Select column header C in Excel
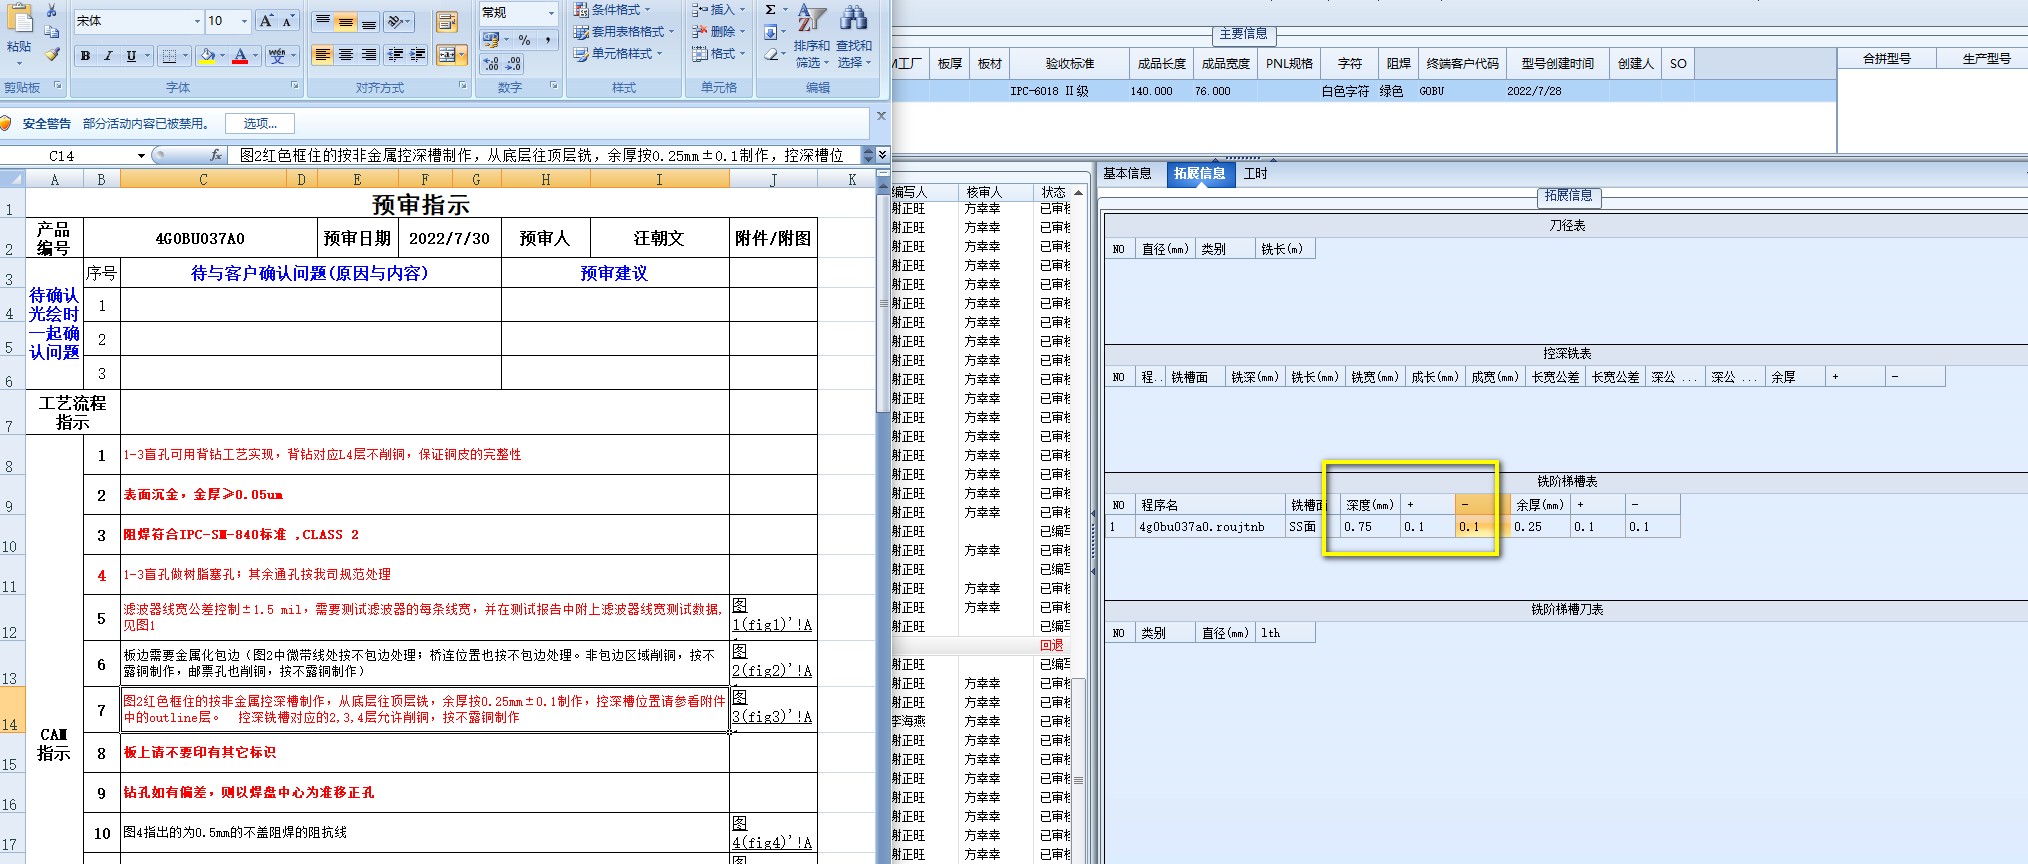Image resolution: width=2028 pixels, height=864 pixels. tap(202, 180)
